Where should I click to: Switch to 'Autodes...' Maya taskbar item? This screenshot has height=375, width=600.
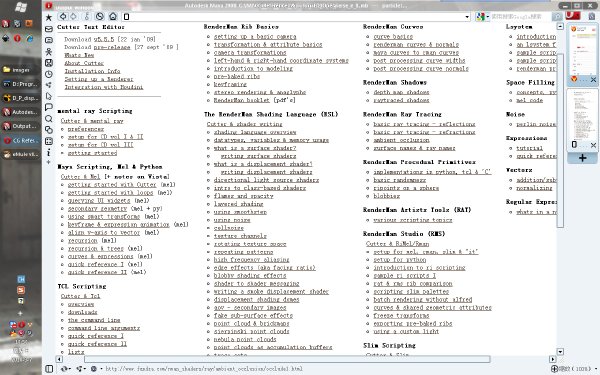click(21, 112)
